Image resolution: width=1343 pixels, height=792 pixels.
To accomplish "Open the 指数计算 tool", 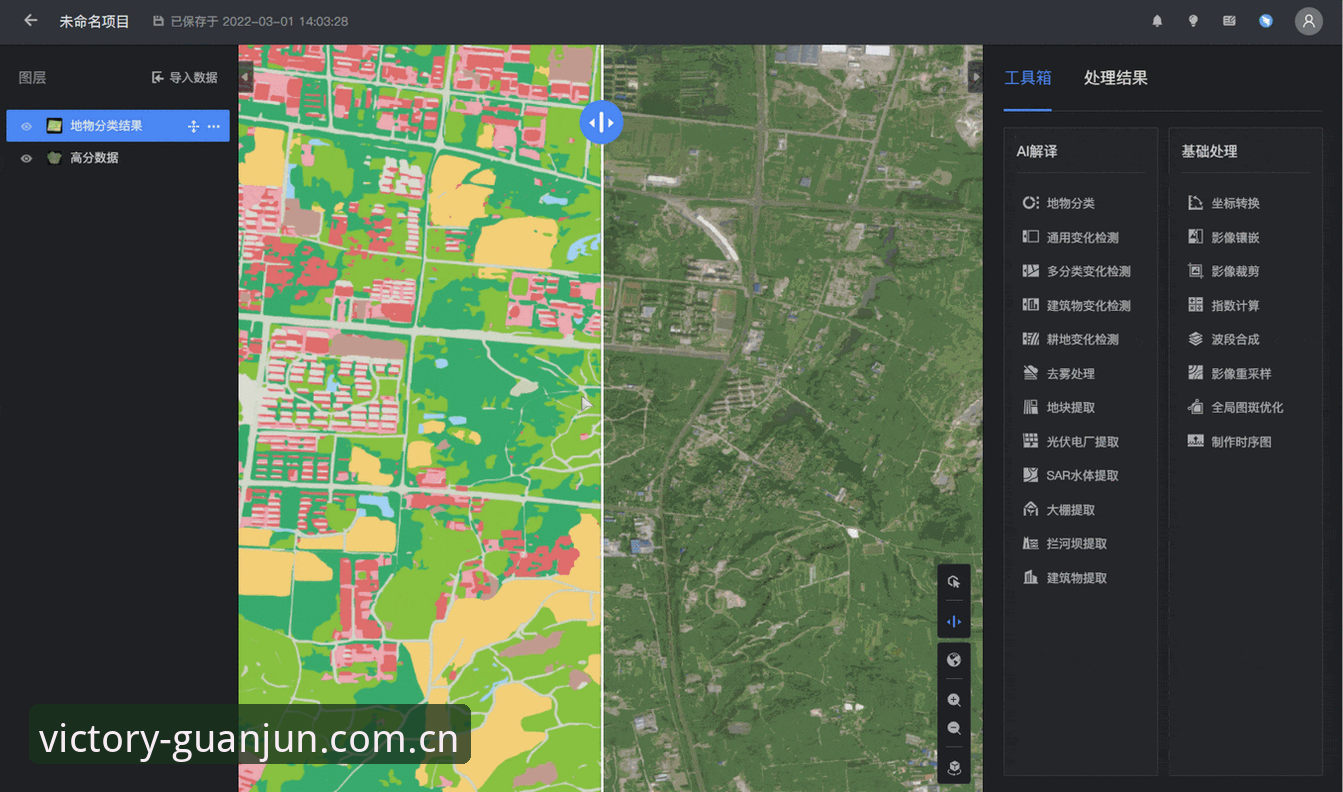I will 1224,305.
